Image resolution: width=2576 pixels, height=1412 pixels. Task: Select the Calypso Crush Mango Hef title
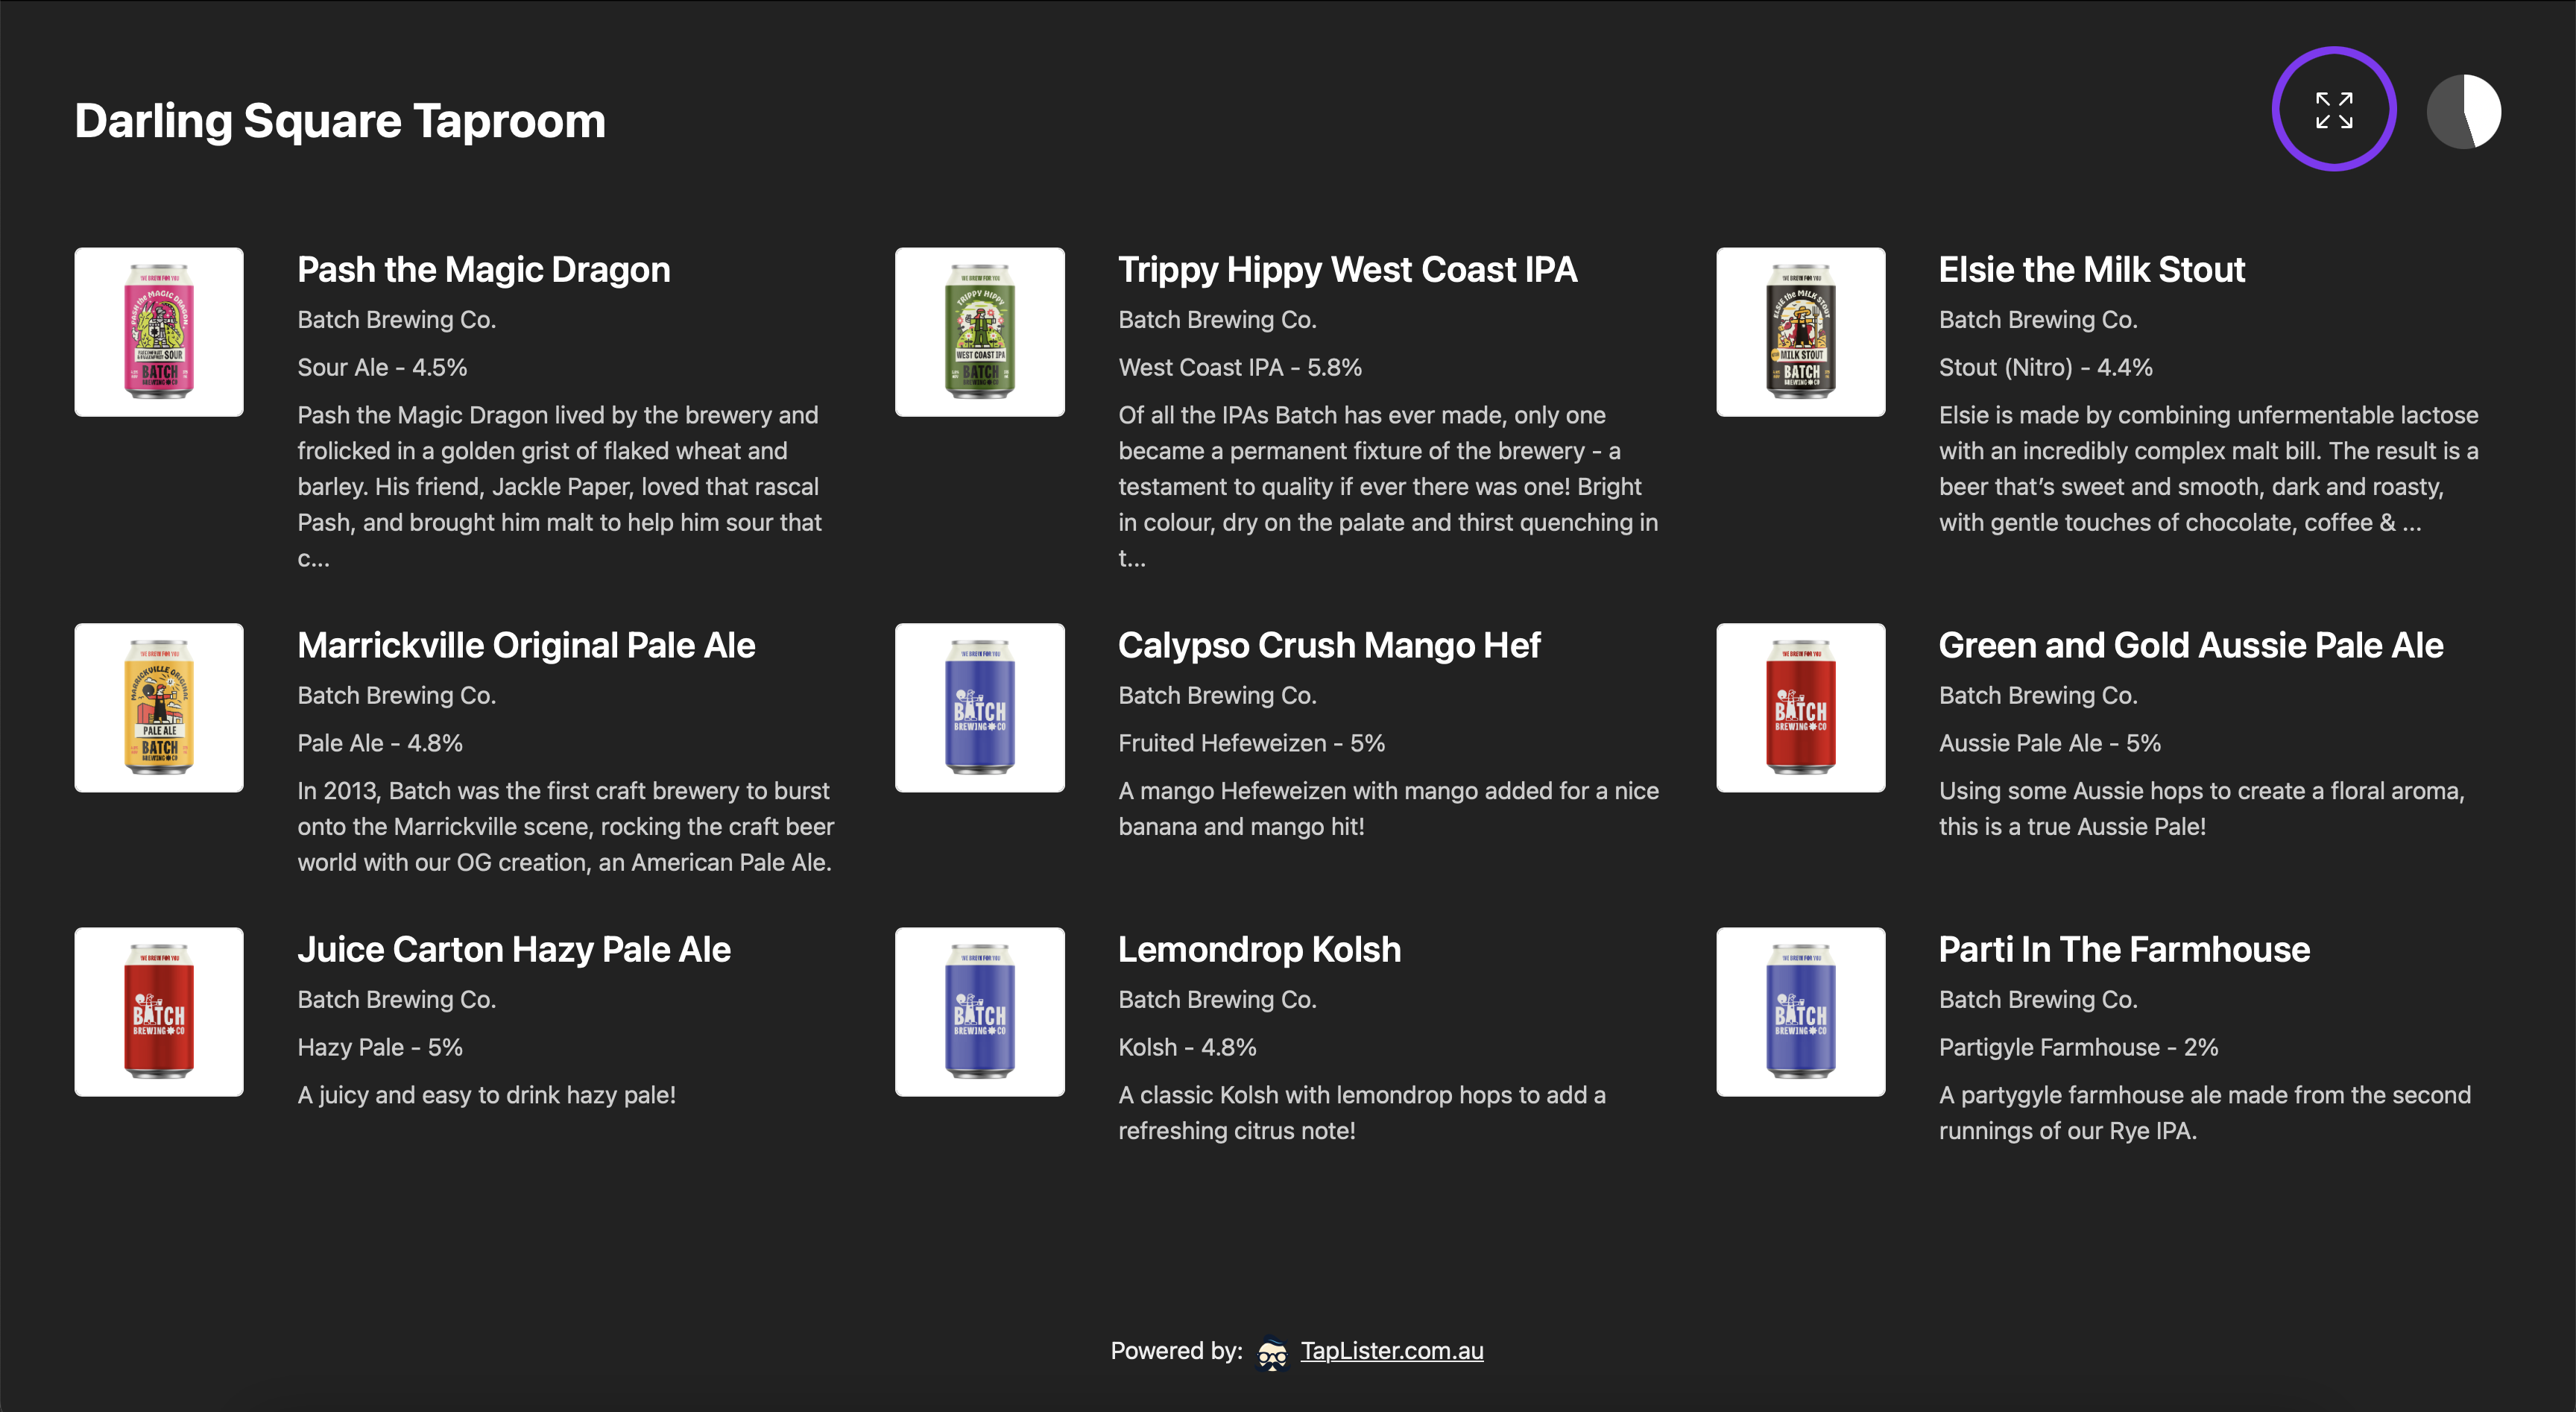(x=1329, y=646)
